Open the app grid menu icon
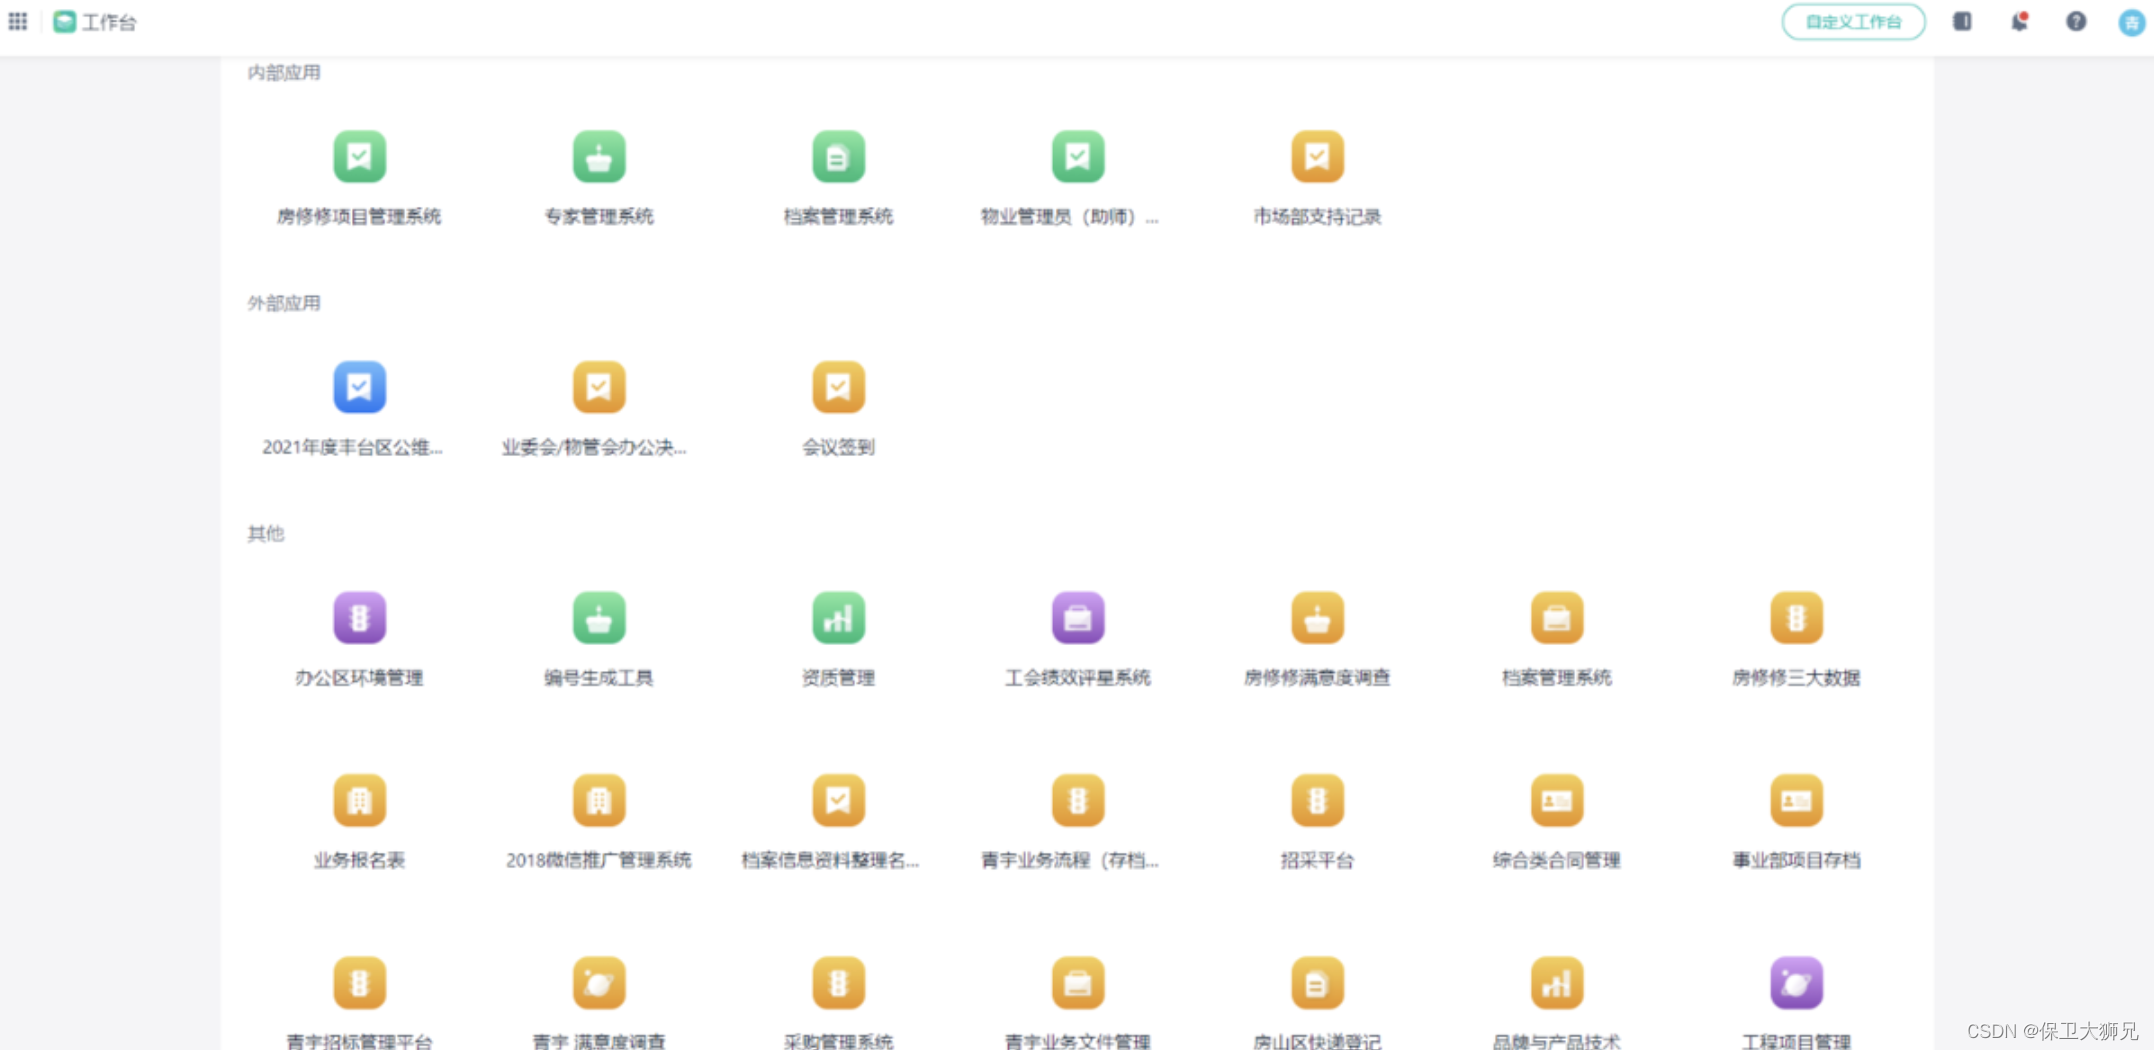Viewport: 2154px width, 1050px height. coord(18,21)
